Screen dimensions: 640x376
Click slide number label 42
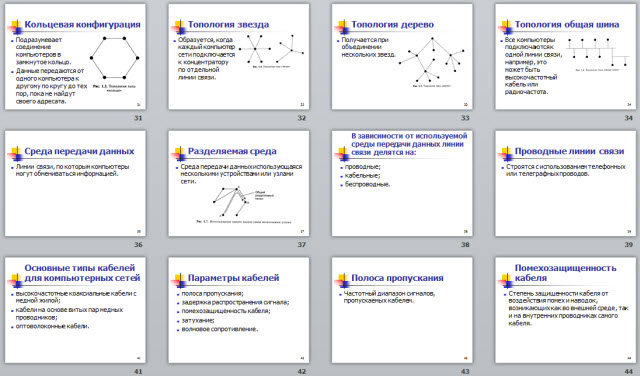(x=301, y=372)
